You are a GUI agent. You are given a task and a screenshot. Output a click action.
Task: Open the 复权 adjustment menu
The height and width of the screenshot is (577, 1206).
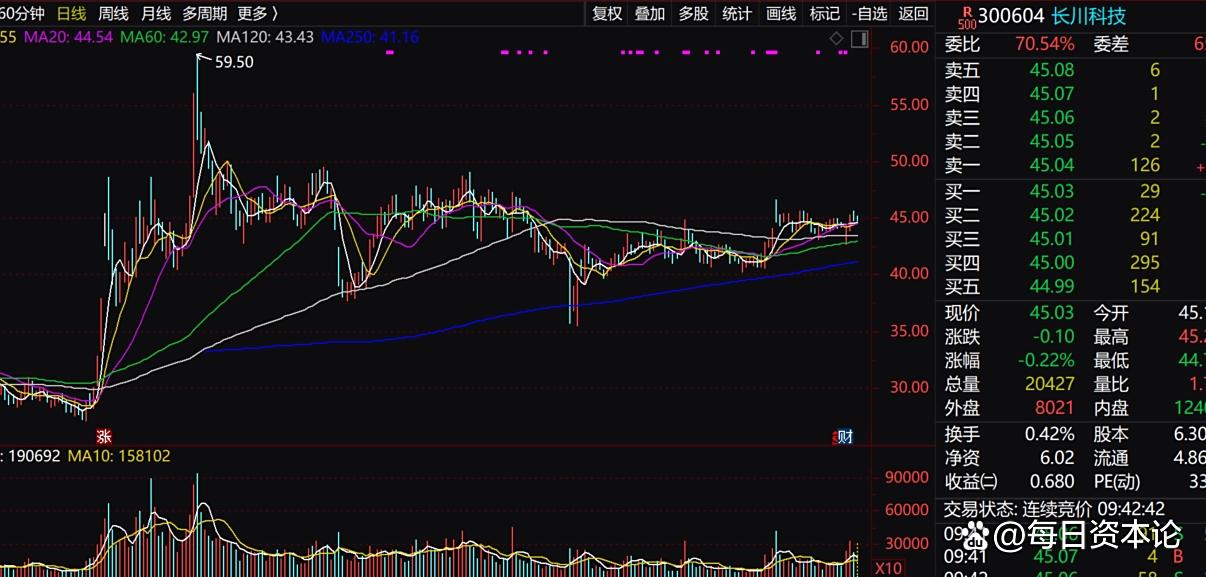[x=607, y=13]
